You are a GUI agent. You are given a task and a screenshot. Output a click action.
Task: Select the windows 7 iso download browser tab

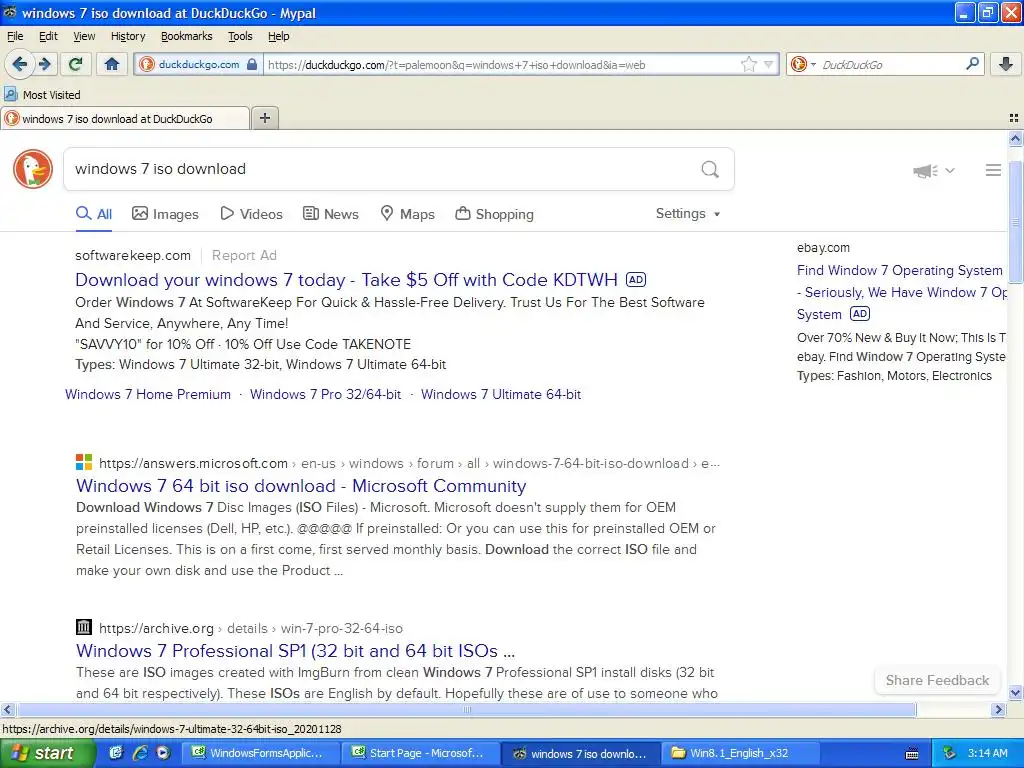[x=125, y=119]
